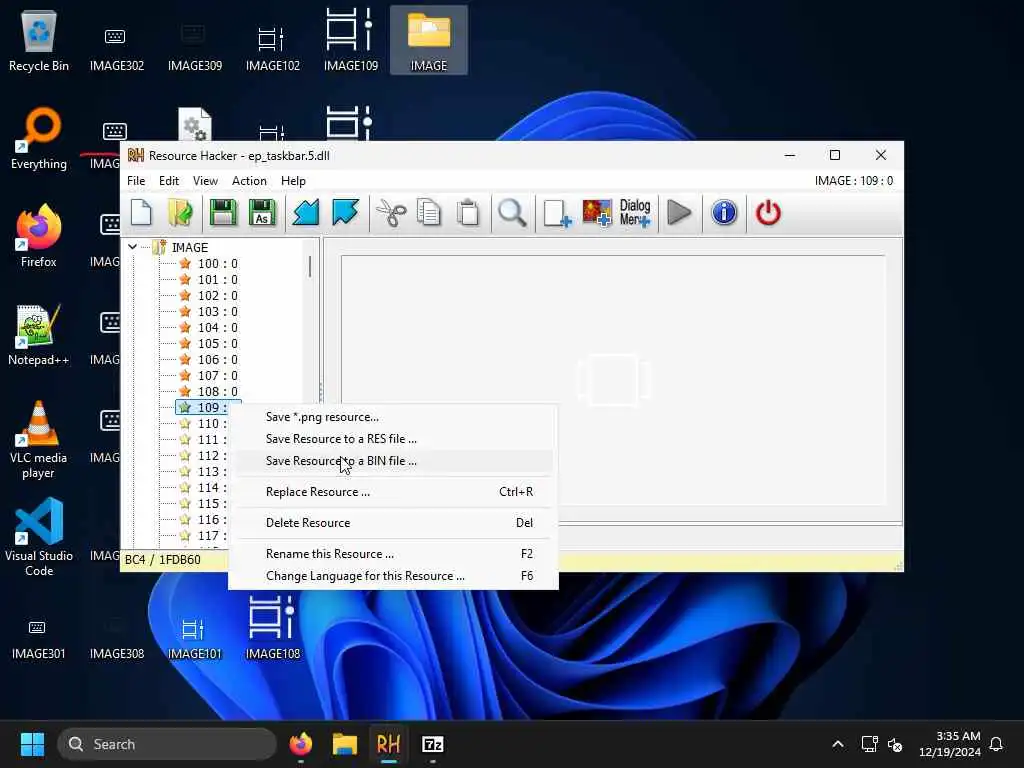Click the red power Exit icon
The width and height of the screenshot is (1024, 768).
click(768, 213)
